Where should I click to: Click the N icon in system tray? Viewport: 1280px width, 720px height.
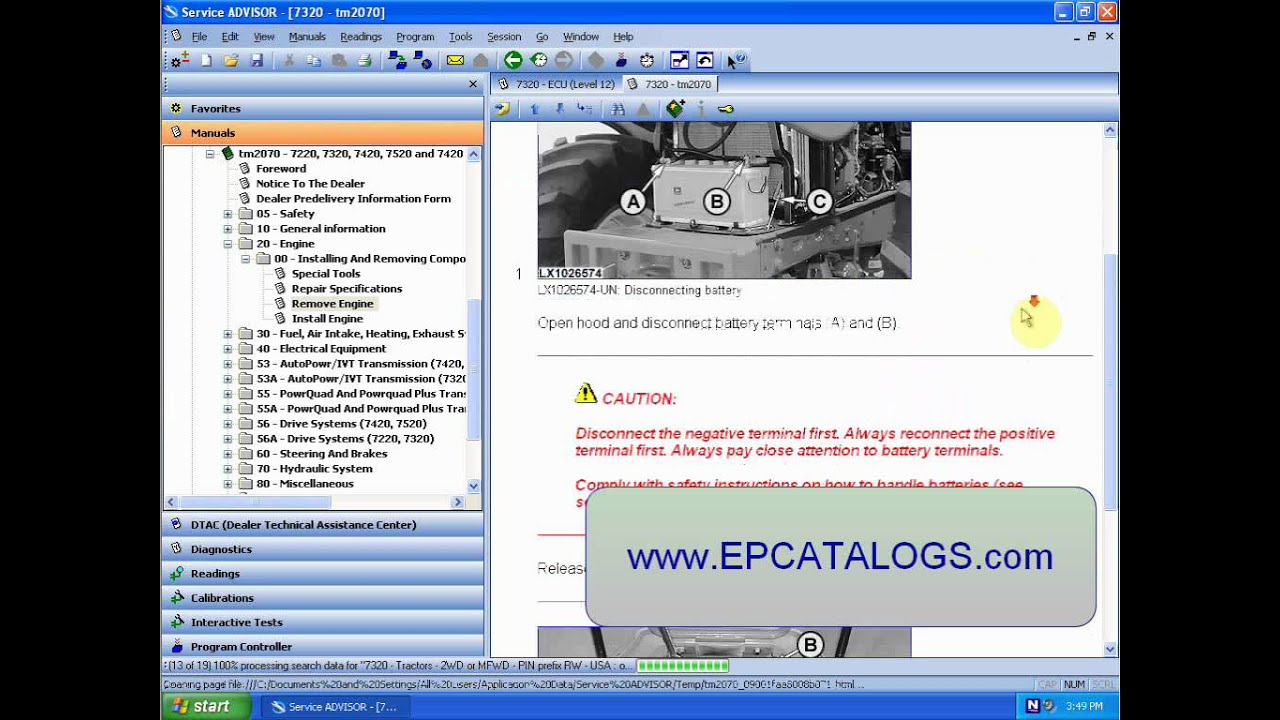pyautogui.click(x=1033, y=706)
